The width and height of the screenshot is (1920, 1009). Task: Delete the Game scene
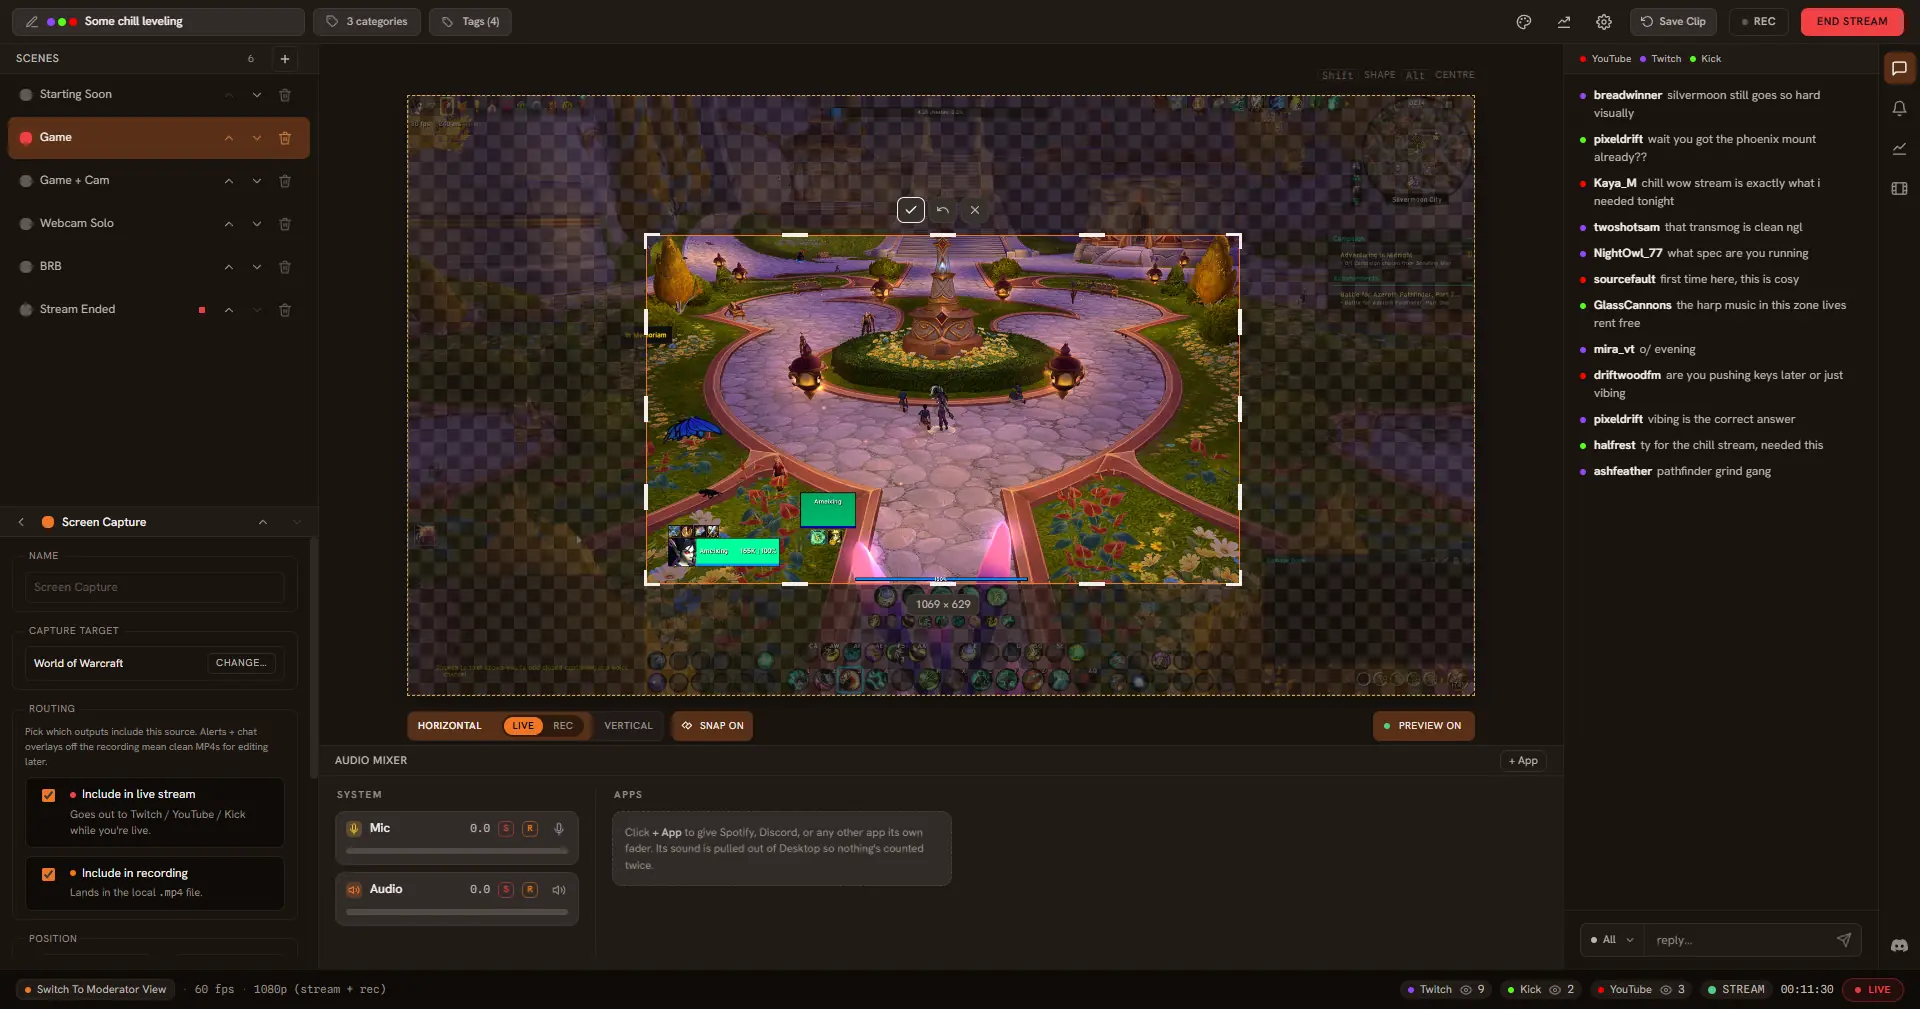point(285,138)
